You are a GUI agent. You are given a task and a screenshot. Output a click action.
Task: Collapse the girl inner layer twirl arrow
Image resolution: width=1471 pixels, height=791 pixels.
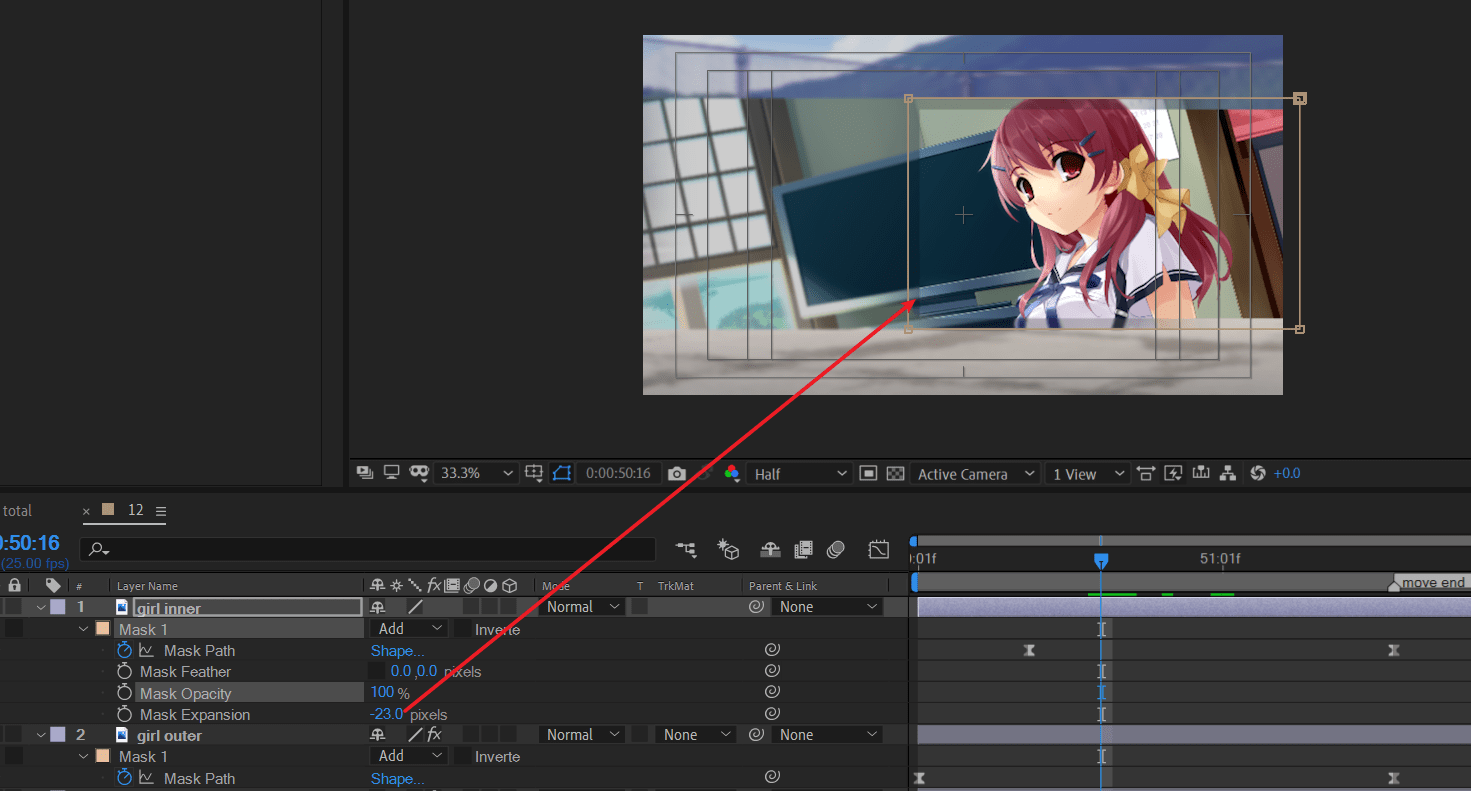tap(41, 607)
